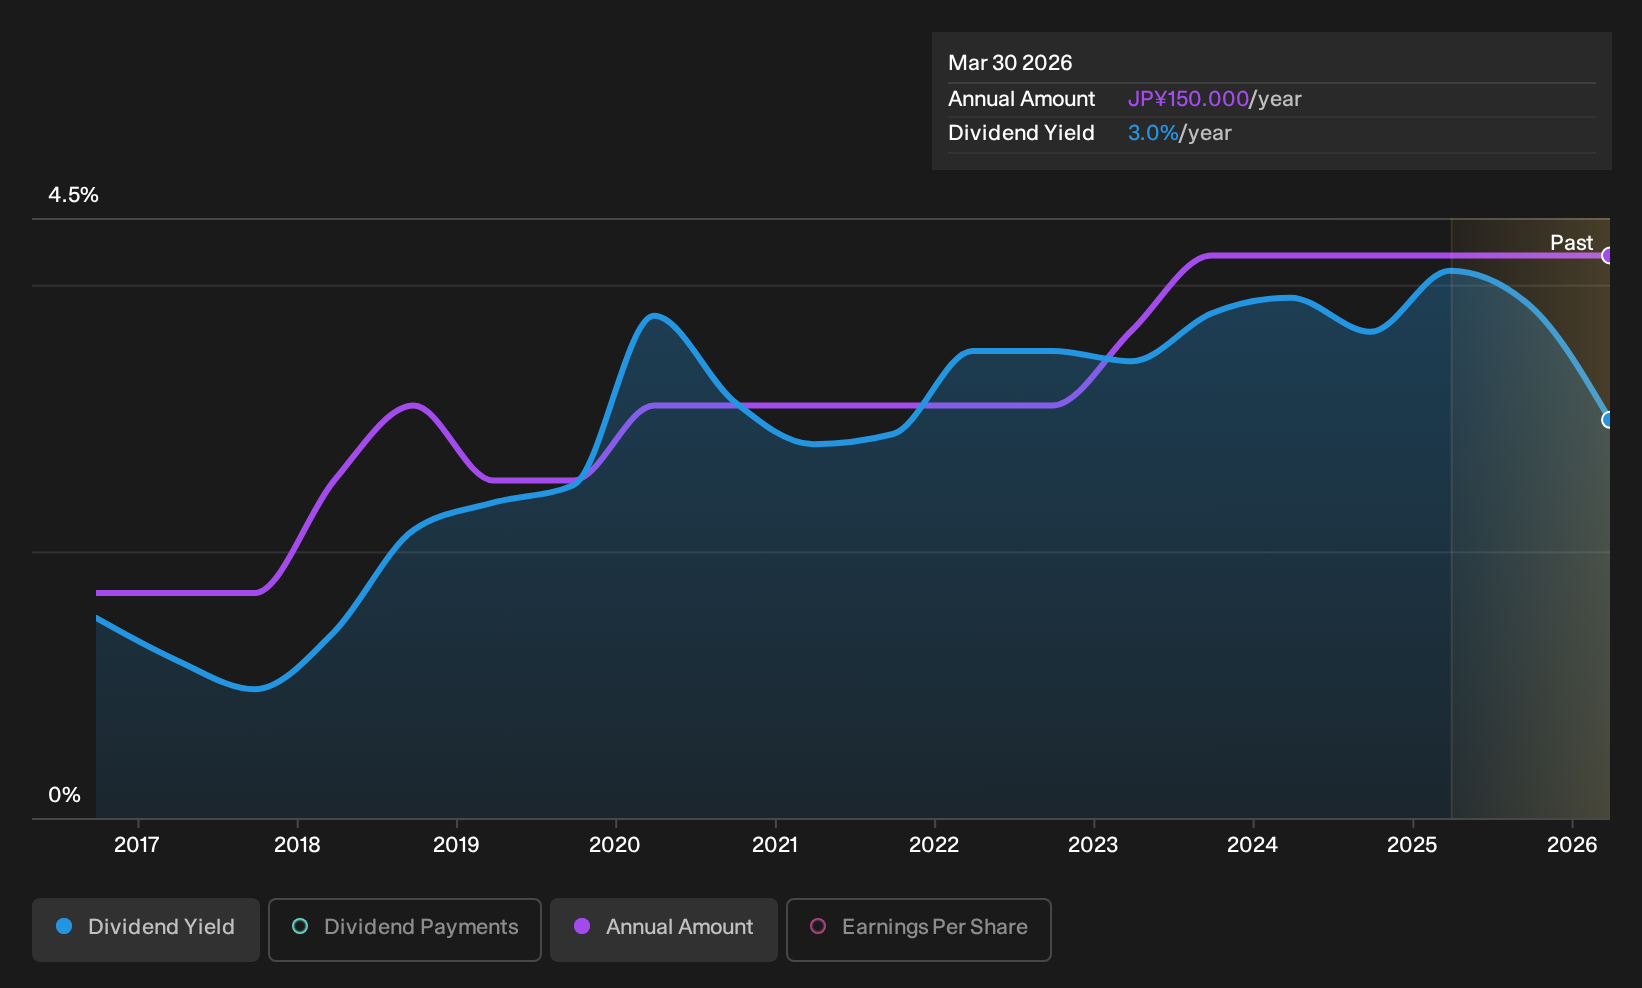
Task: Click the 3.0% dividend yield value
Action: (x=1153, y=133)
